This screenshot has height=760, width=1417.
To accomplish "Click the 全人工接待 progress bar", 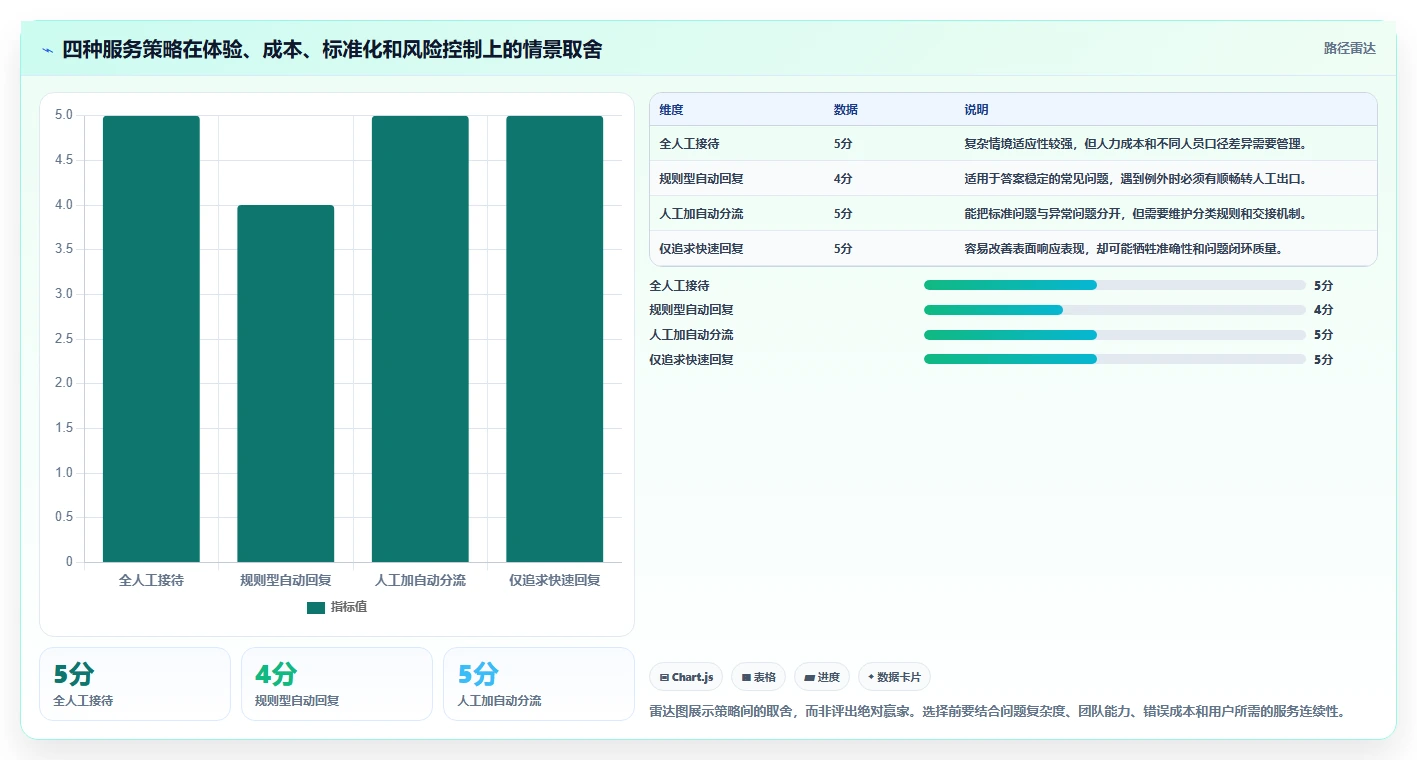I will coord(1115,285).
